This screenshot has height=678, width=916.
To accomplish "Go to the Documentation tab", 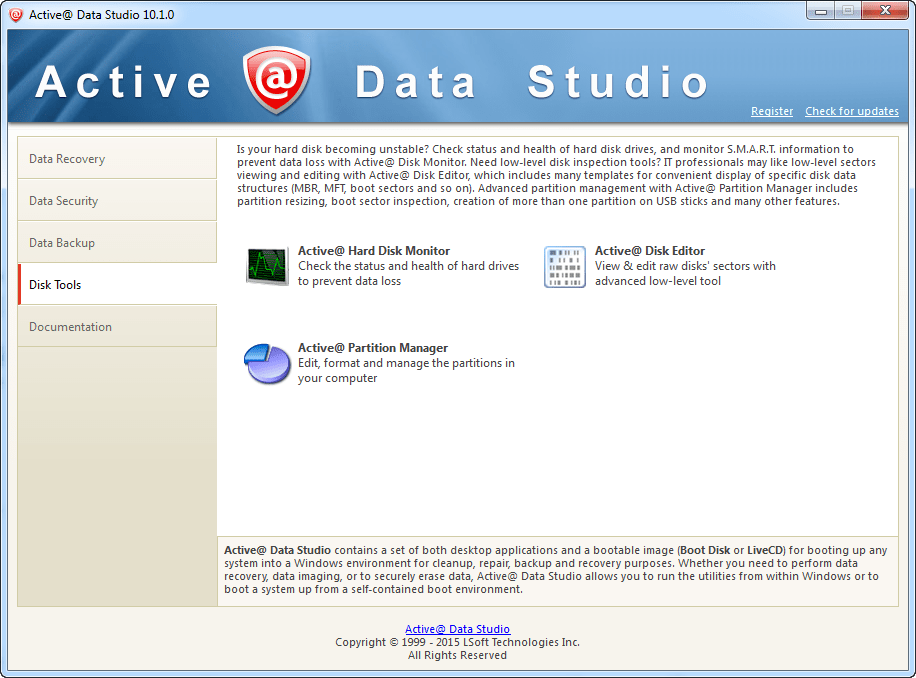I will tap(117, 326).
